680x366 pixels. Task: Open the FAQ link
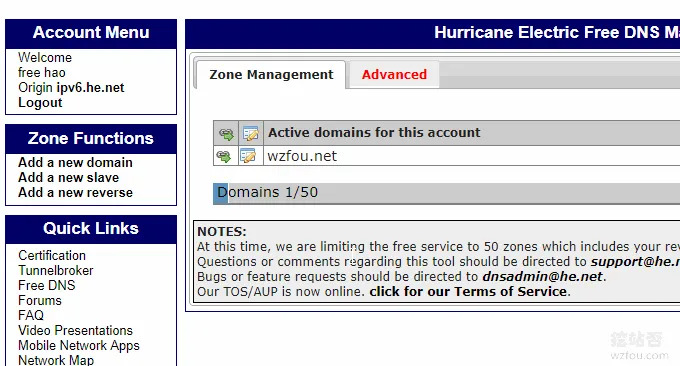(31, 315)
